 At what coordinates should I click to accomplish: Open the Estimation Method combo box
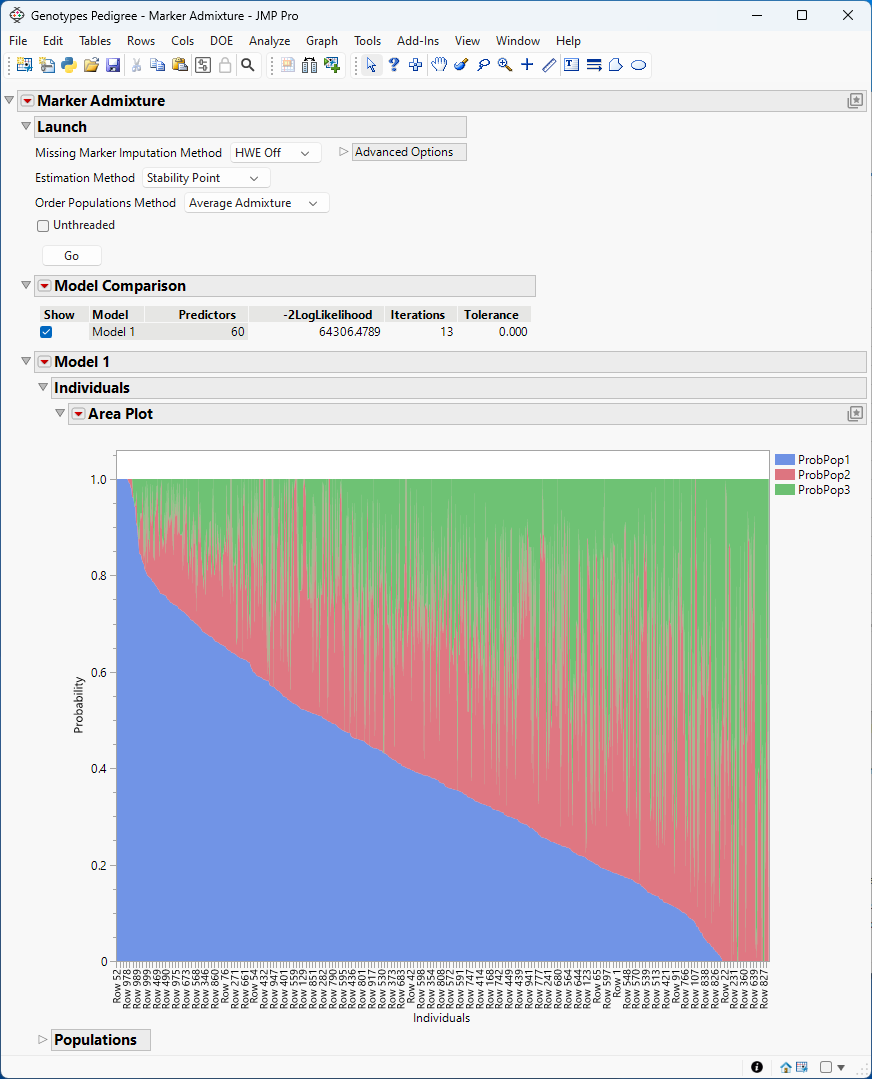[205, 177]
